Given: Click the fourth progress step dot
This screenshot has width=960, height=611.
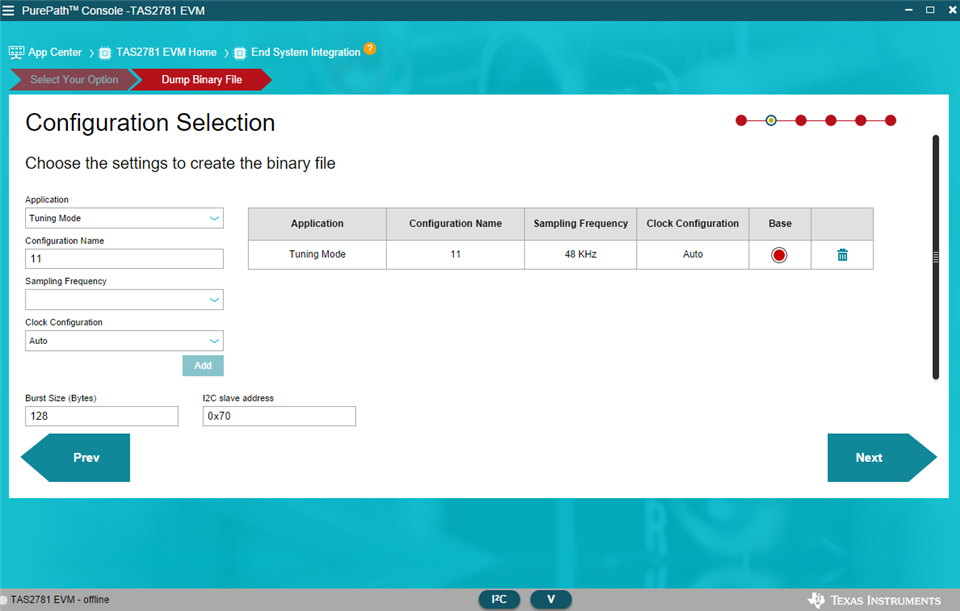Looking at the screenshot, I should pyautogui.click(x=831, y=120).
